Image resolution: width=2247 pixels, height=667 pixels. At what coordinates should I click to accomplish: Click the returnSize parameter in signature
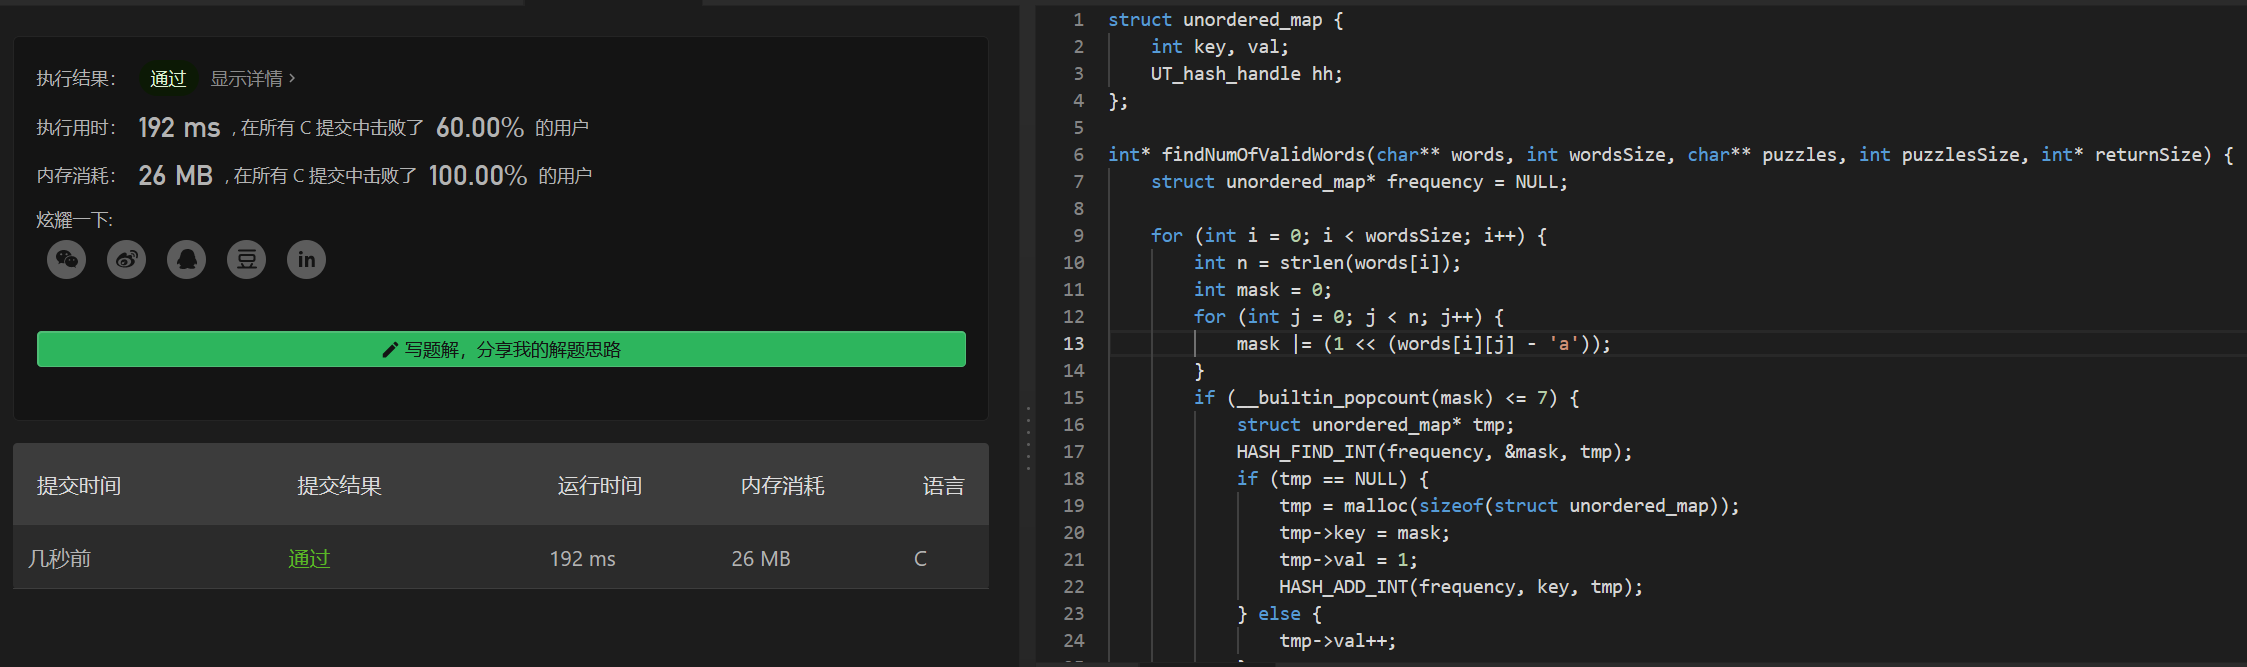pos(2148,155)
